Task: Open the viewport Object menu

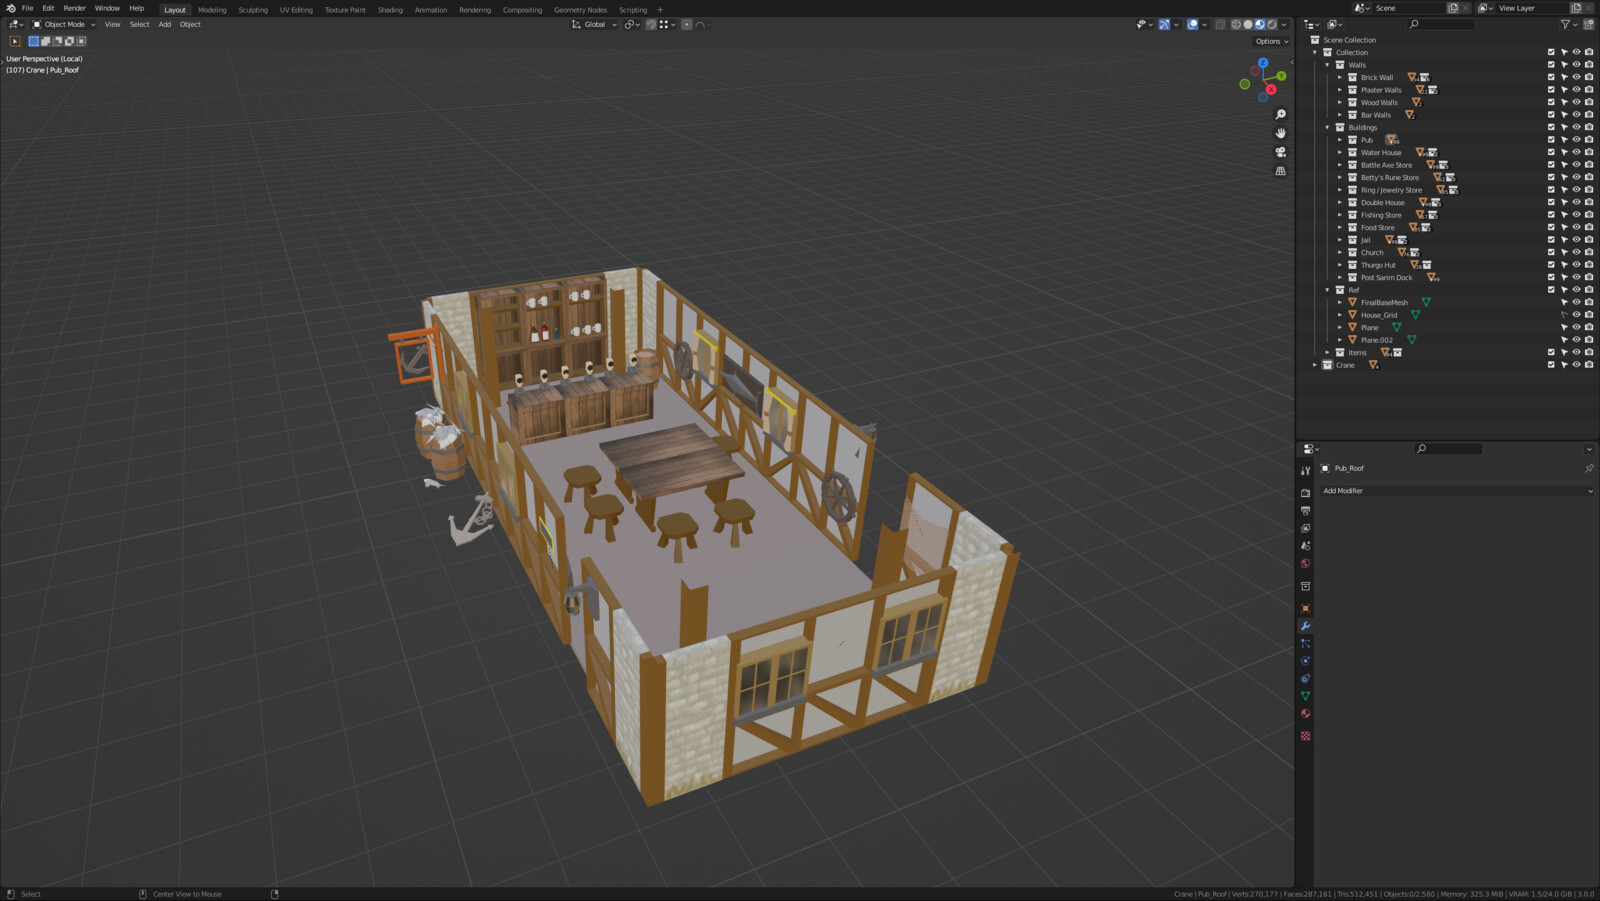Action: 190,24
